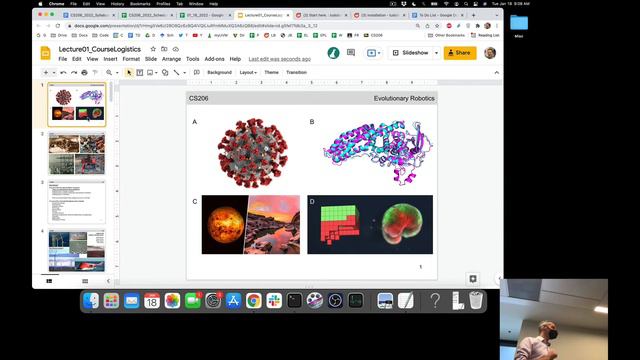Click the Background button

(219, 72)
